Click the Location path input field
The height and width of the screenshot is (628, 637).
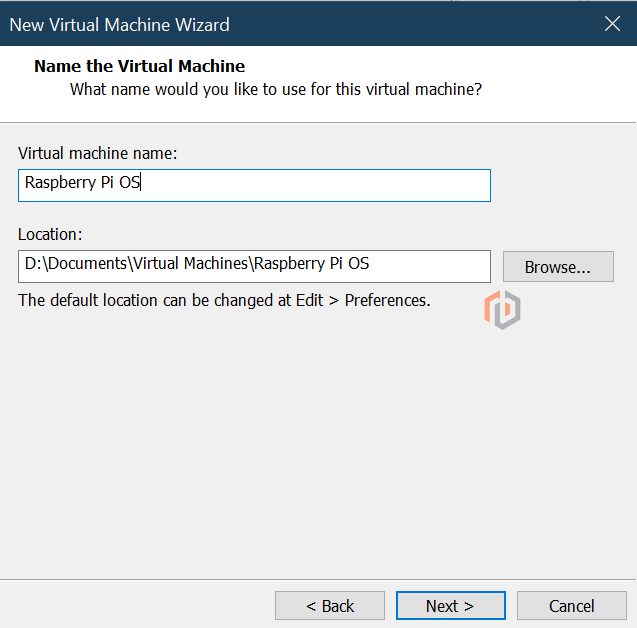254,266
